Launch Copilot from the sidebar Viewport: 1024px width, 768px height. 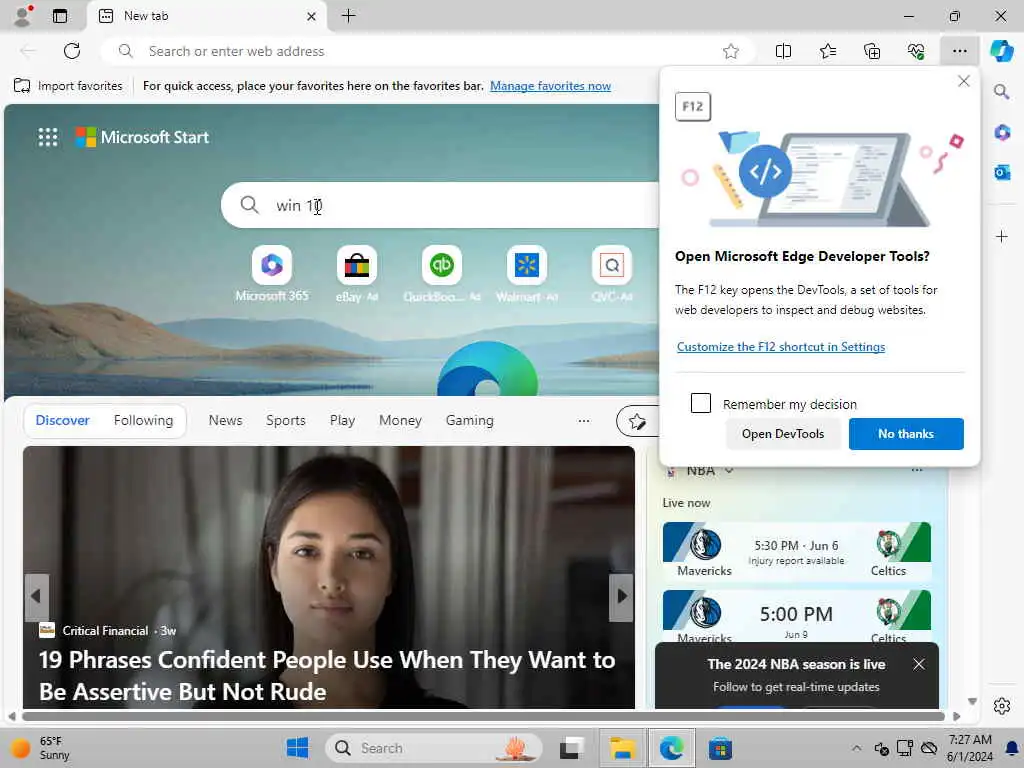coord(1002,51)
